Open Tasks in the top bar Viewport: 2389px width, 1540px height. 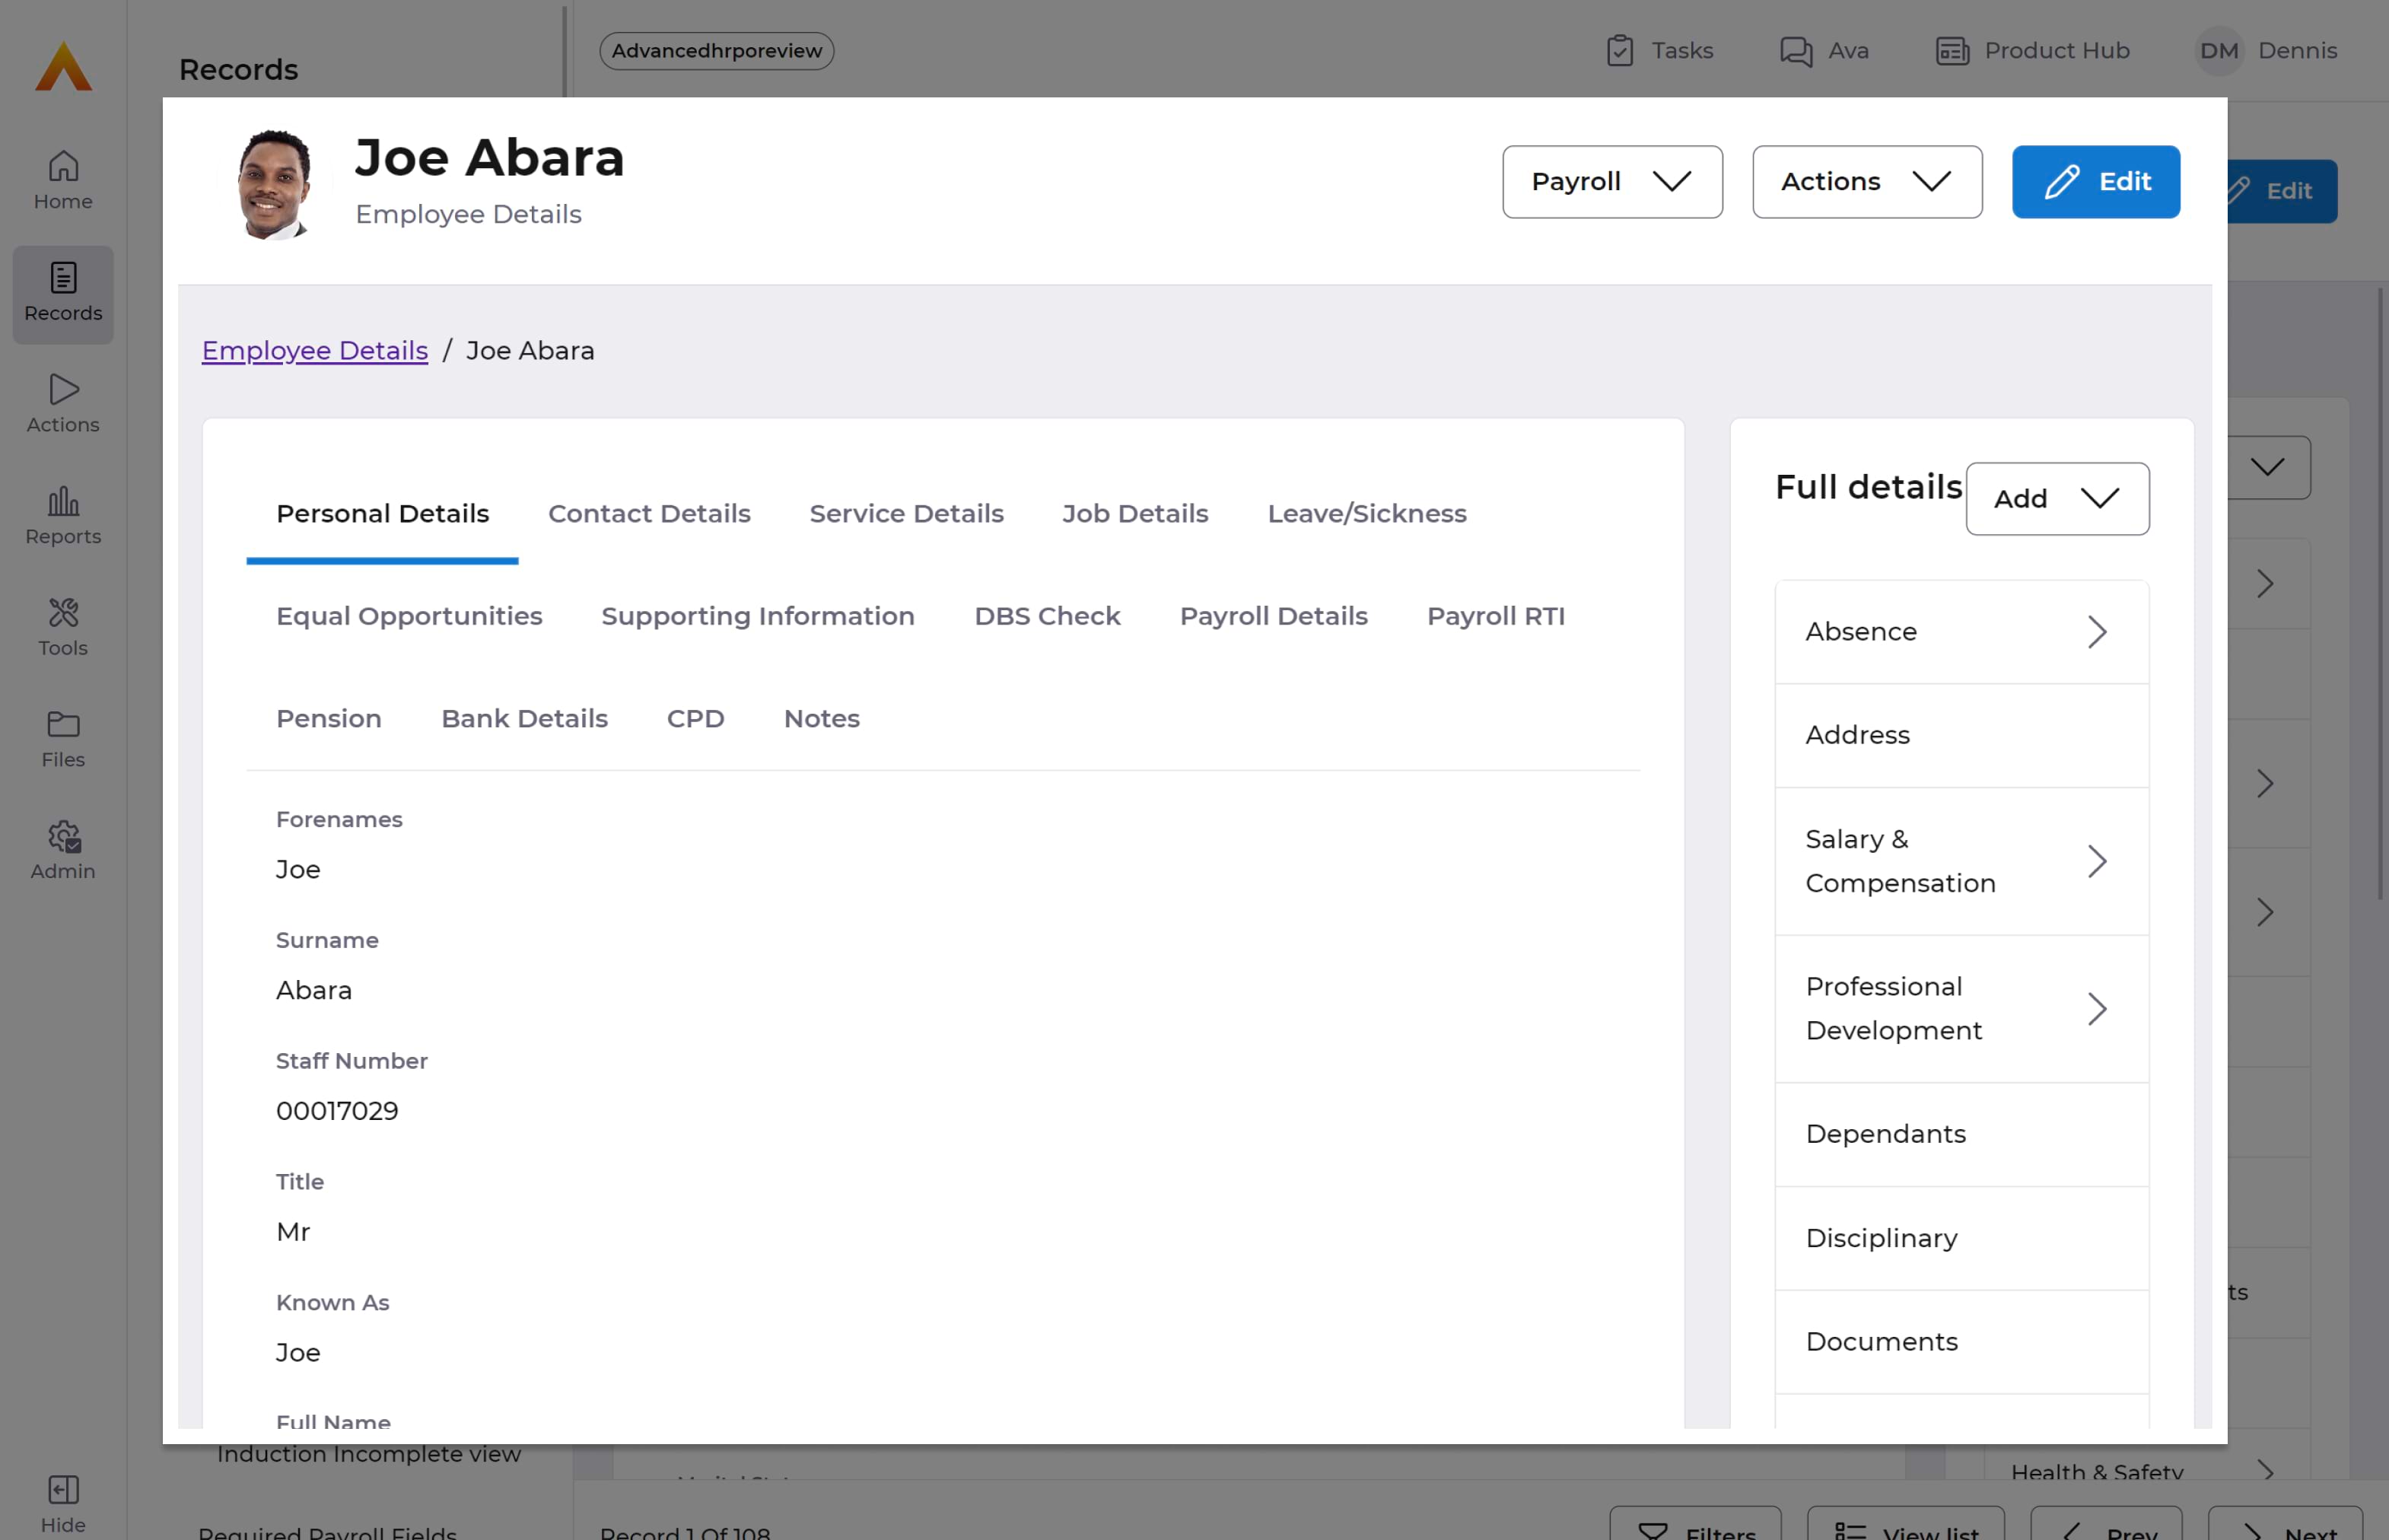coord(1659,50)
